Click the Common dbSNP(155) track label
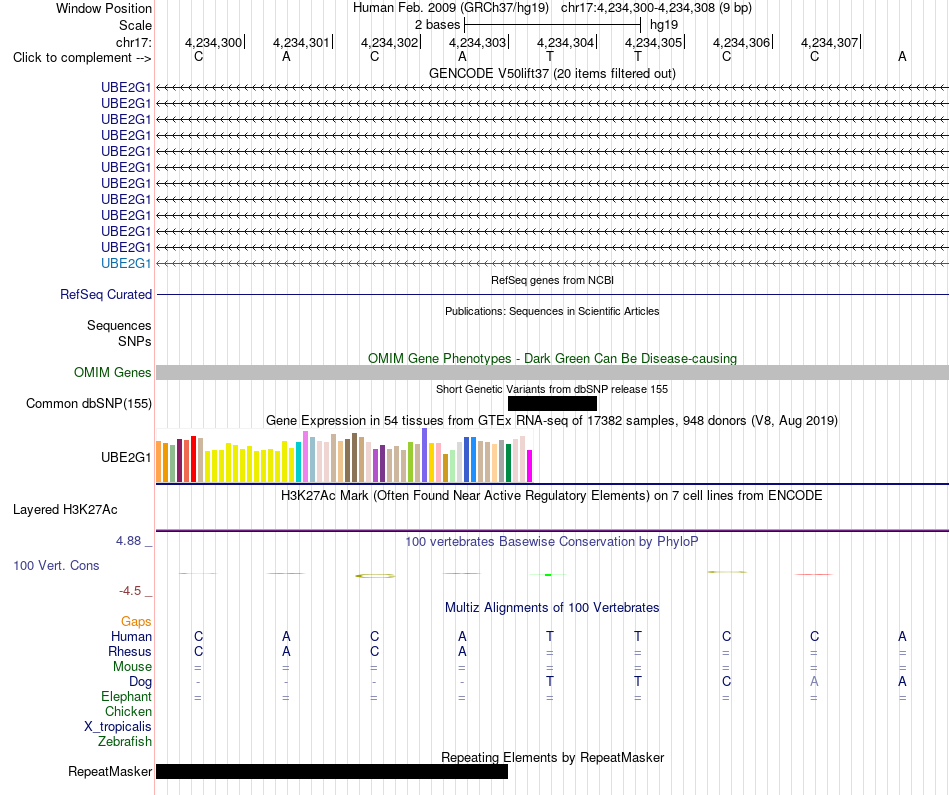 tap(88, 404)
